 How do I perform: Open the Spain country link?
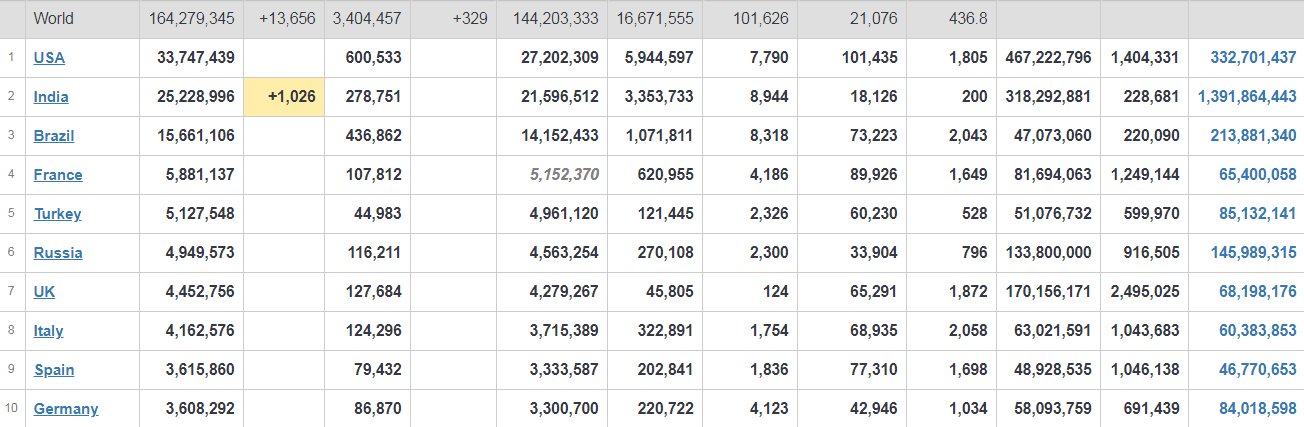click(54, 370)
